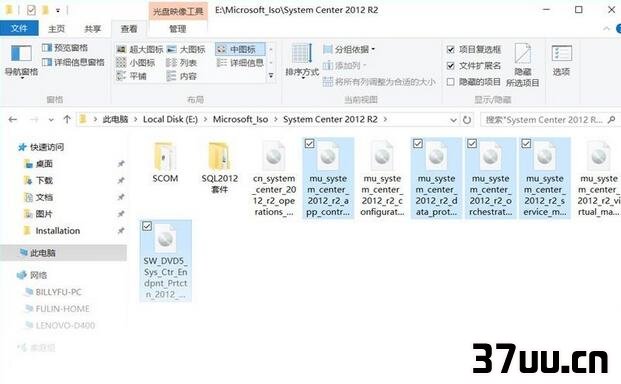This screenshot has width=621, height=384.
Task: Expand the layout gallery more arrow
Action: pyautogui.click(x=271, y=75)
